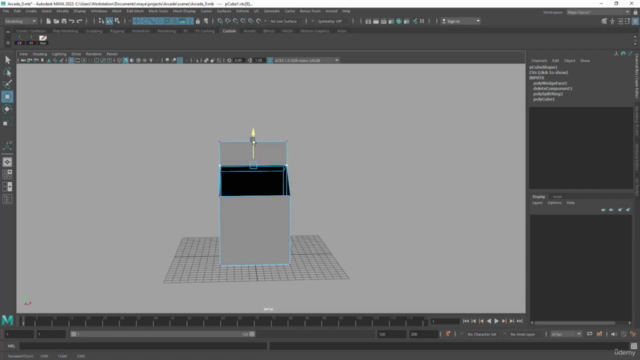The height and width of the screenshot is (360, 640).
Task: Activate the Lasso Select tool
Action: tap(7, 72)
